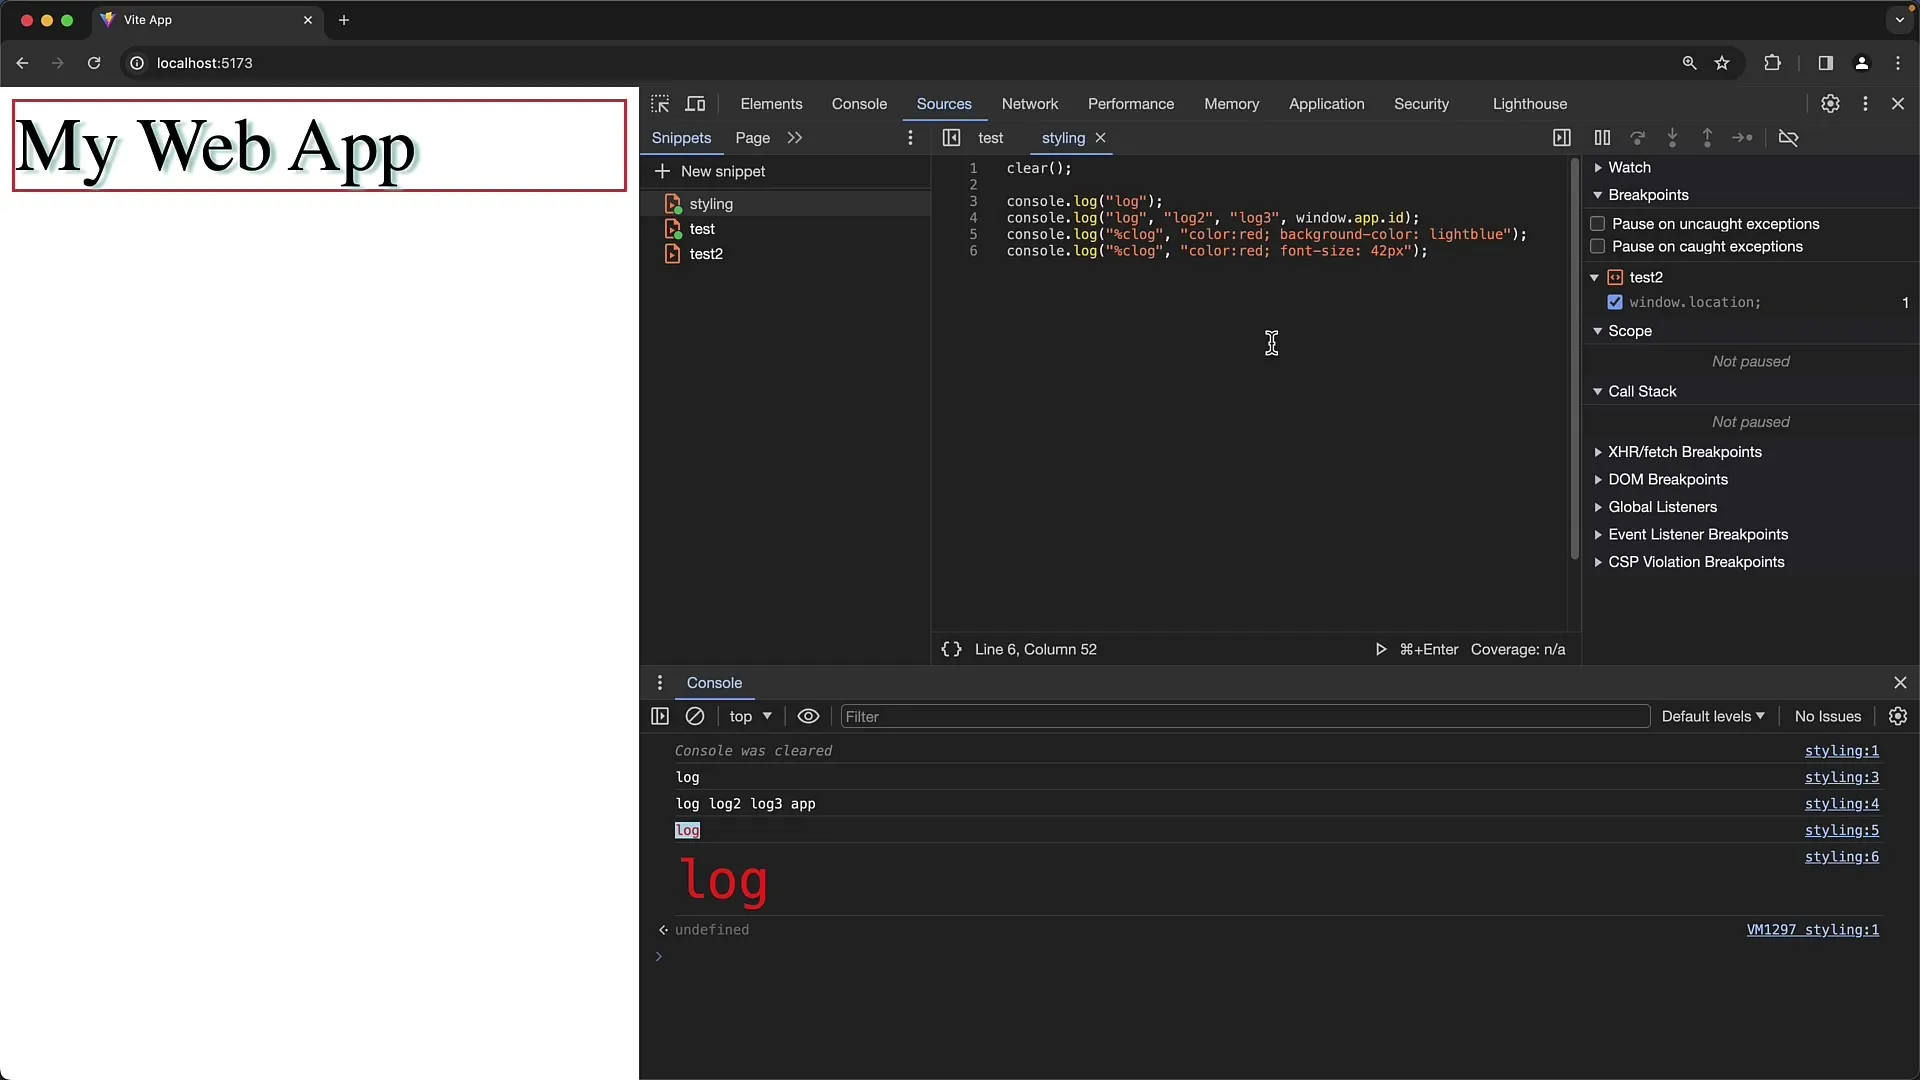The width and height of the screenshot is (1920, 1080).
Task: Click the run snippet button (▶)
Action: 1381,649
